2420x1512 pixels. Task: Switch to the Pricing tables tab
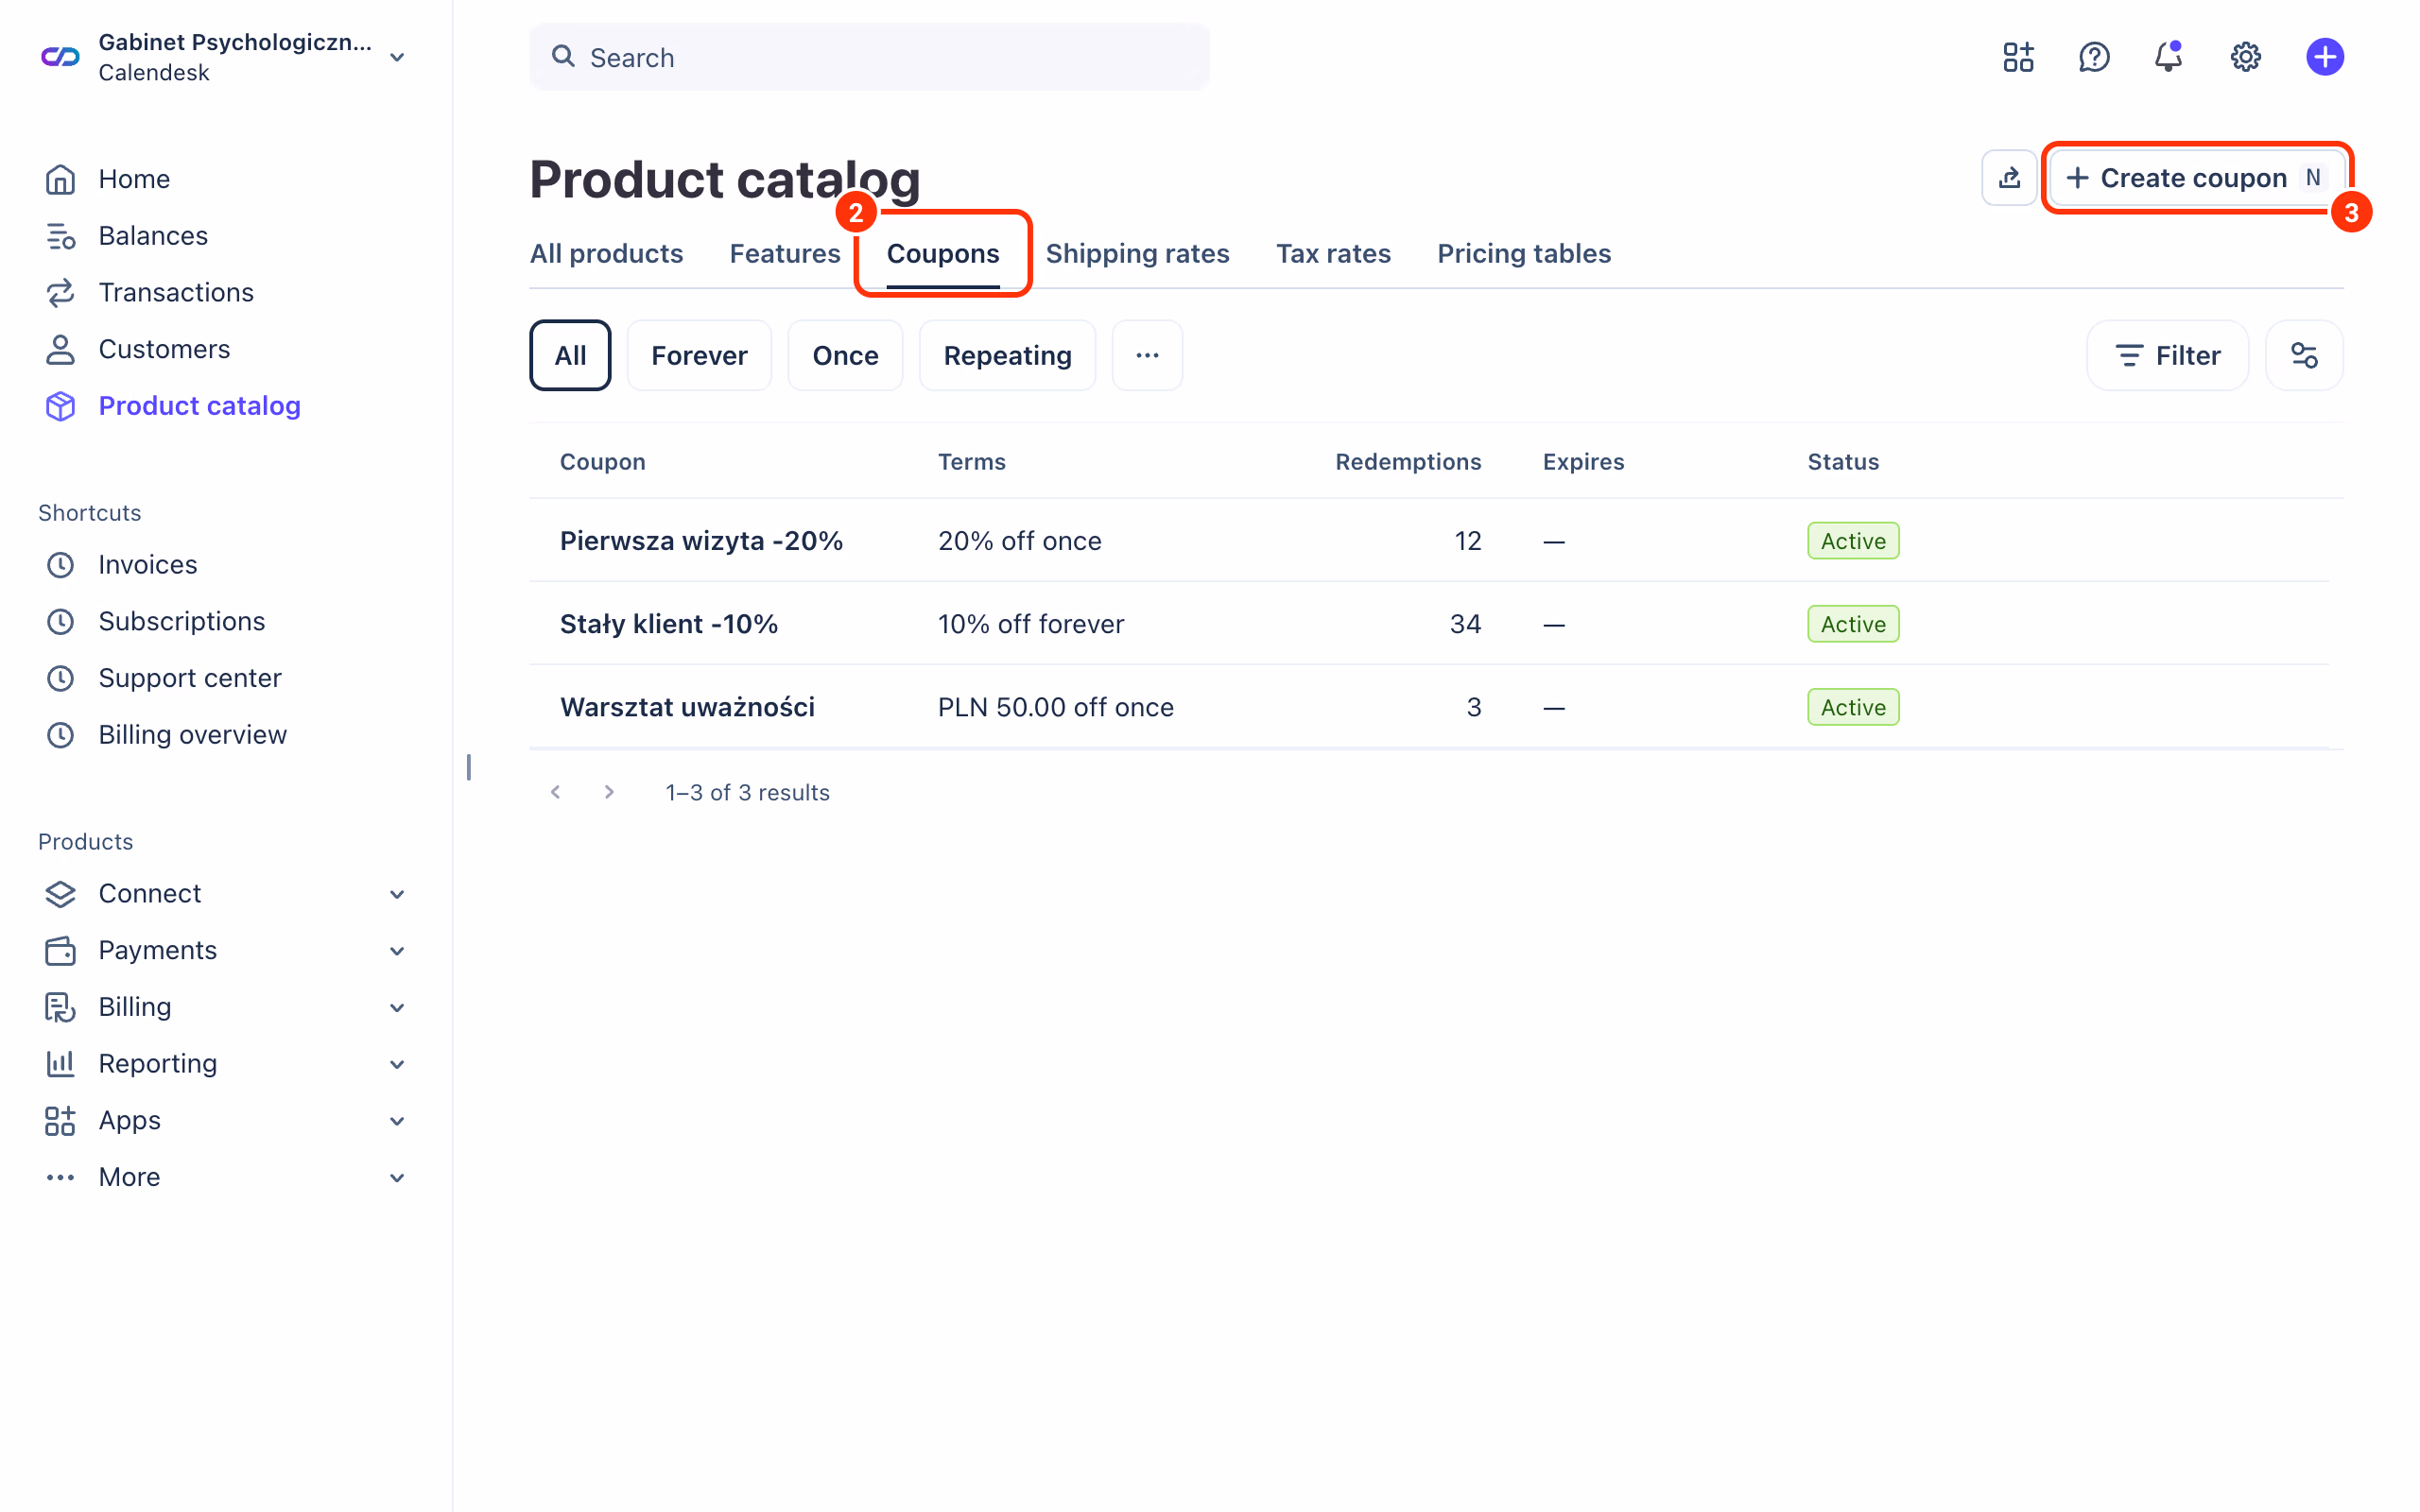(1523, 254)
